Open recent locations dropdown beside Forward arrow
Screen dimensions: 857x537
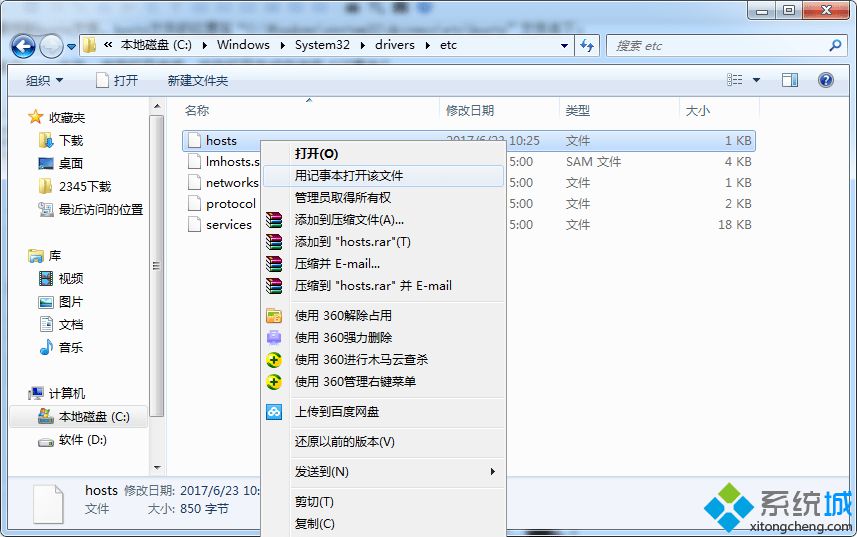pyautogui.click(x=71, y=47)
